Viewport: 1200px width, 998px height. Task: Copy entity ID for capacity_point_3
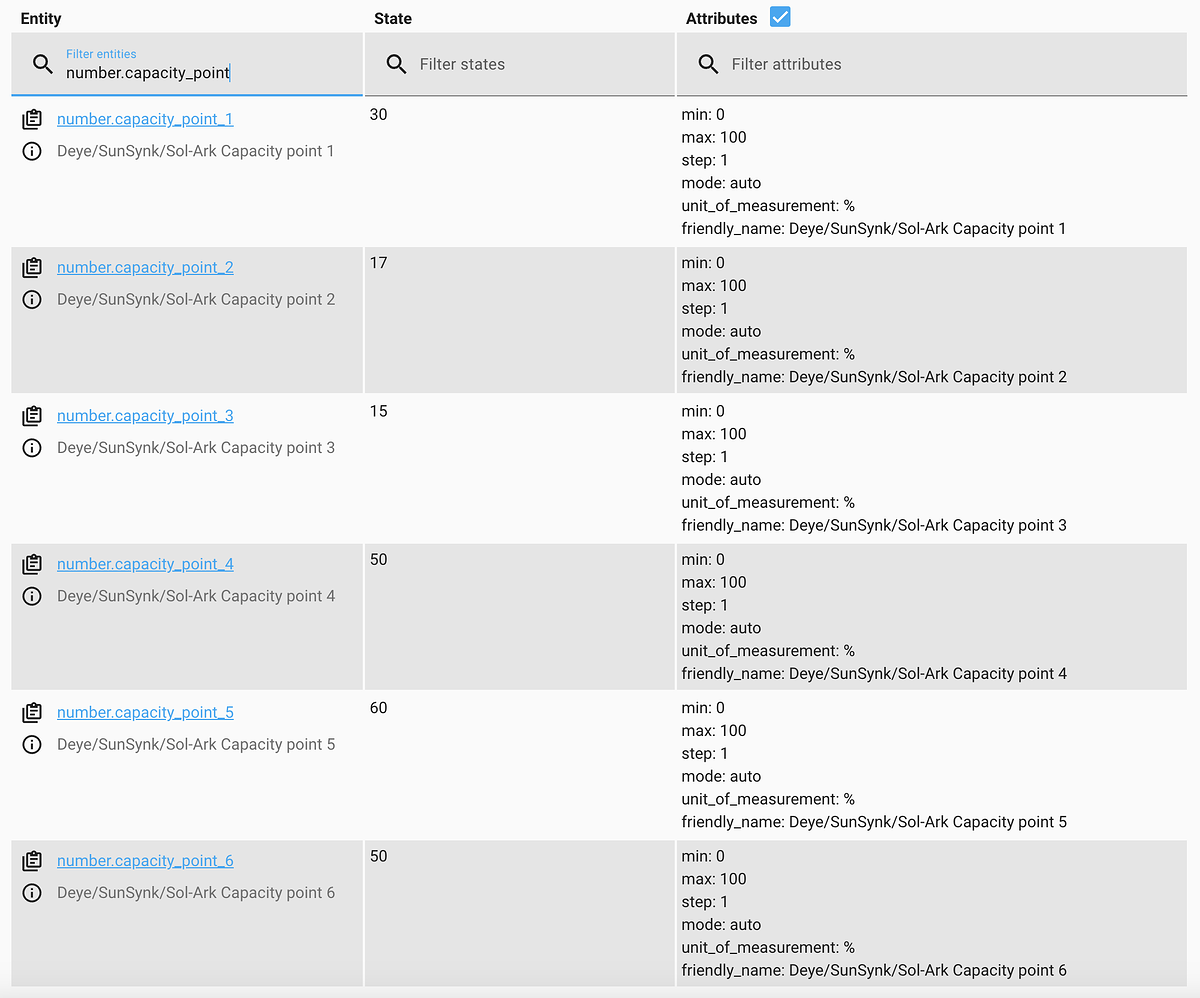[x=32, y=416]
